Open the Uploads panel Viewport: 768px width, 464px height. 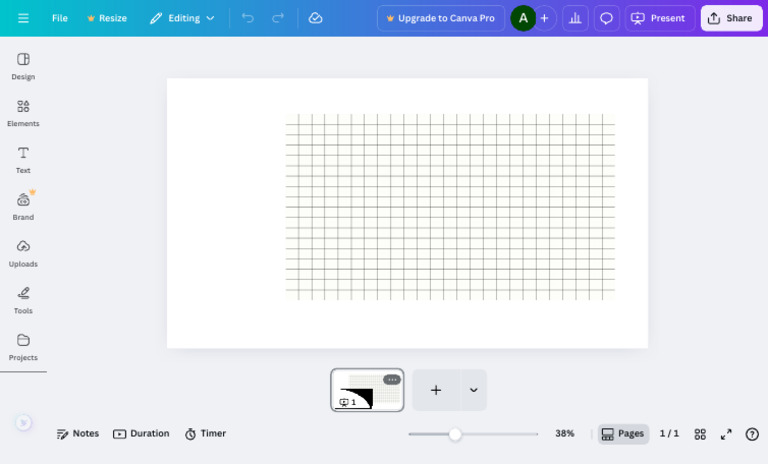coord(23,253)
